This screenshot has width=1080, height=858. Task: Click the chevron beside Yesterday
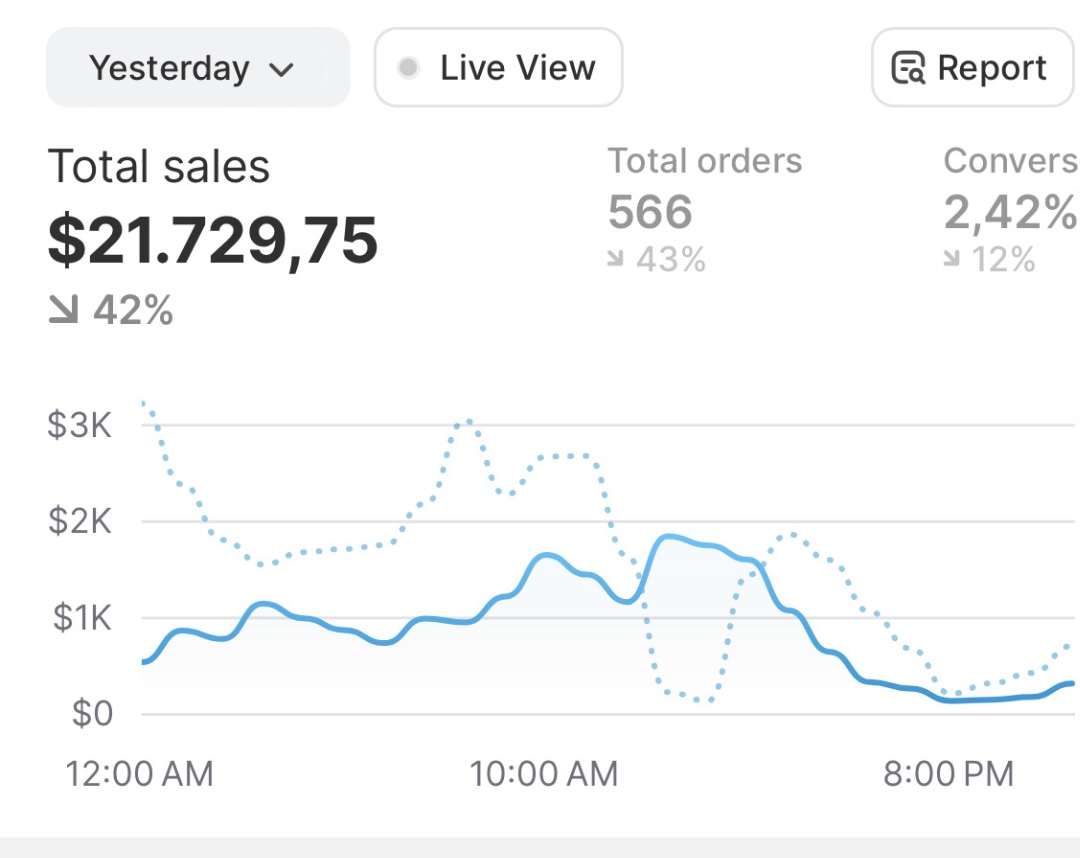tap(282, 70)
